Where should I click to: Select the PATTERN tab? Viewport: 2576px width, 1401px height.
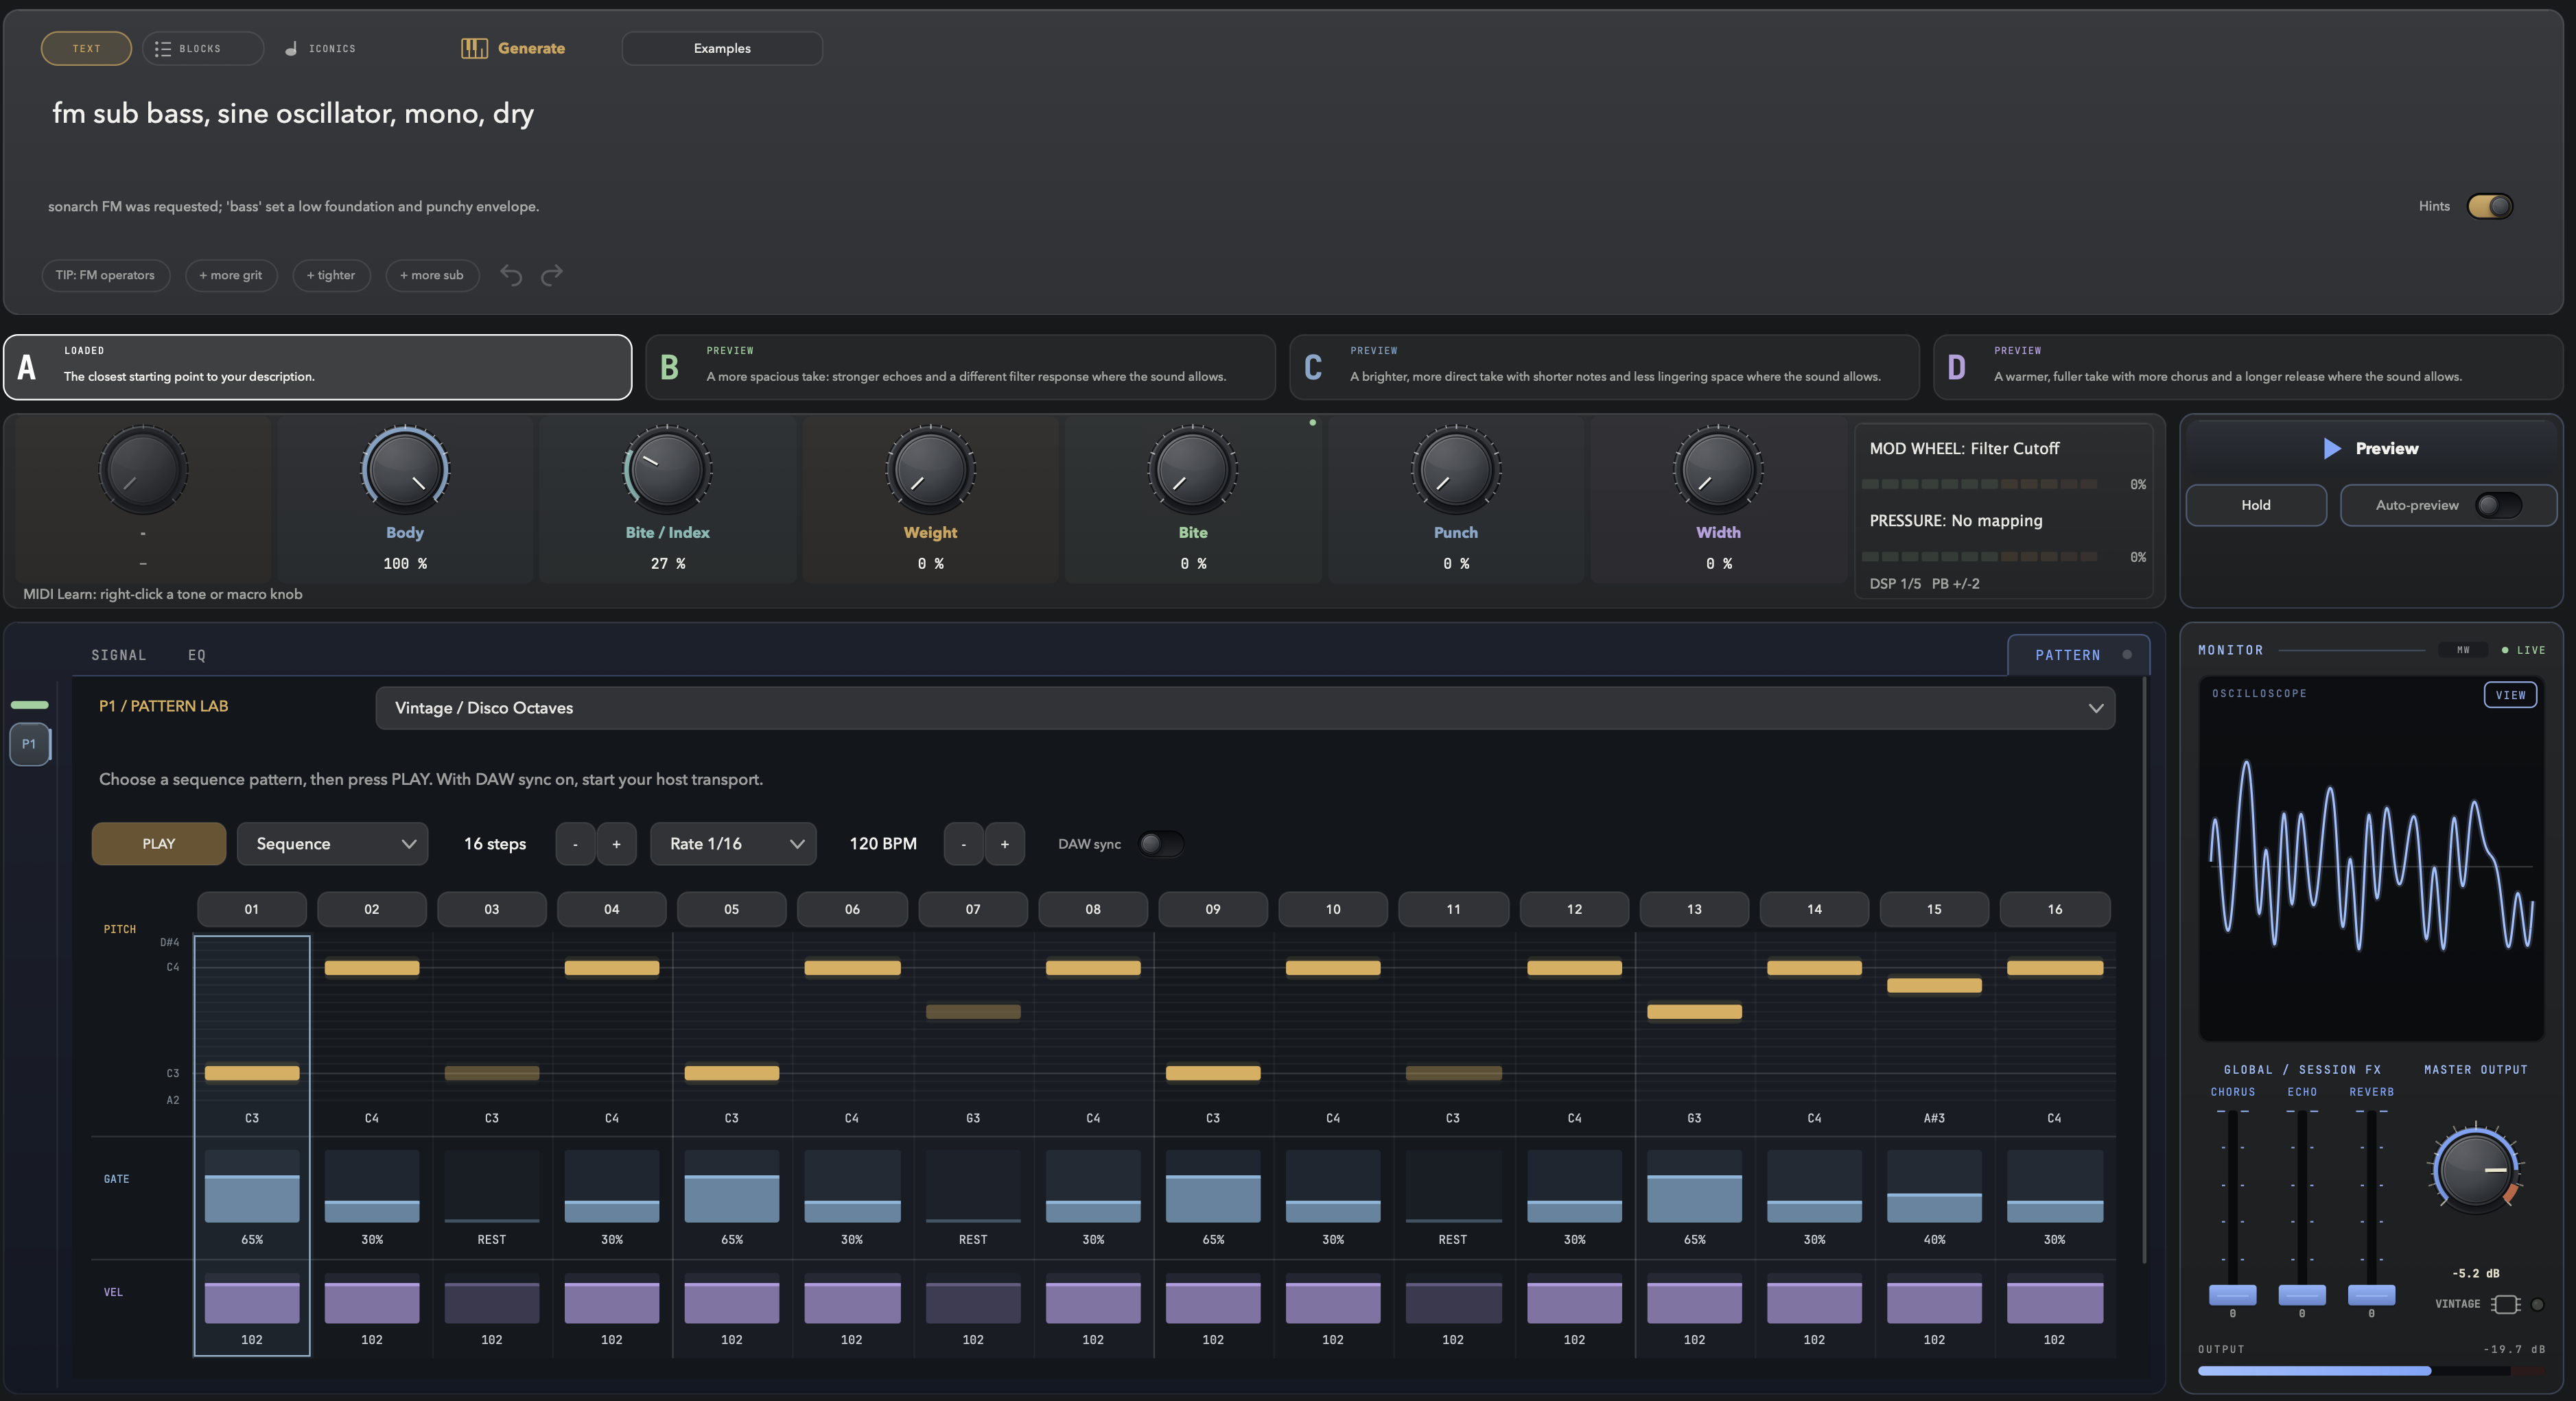click(x=2078, y=655)
